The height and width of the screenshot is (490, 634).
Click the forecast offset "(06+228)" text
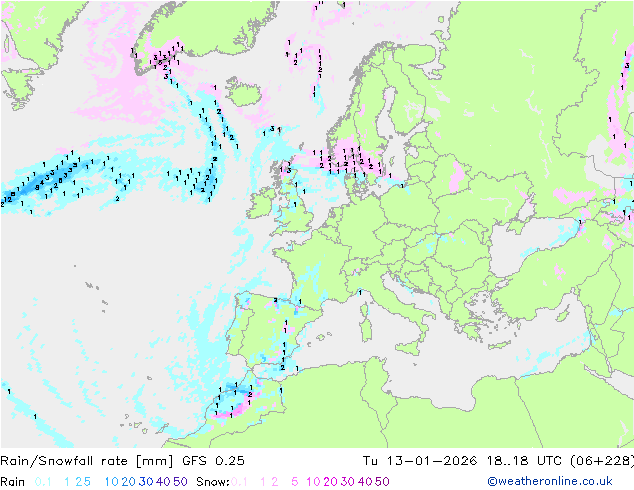pos(602,461)
